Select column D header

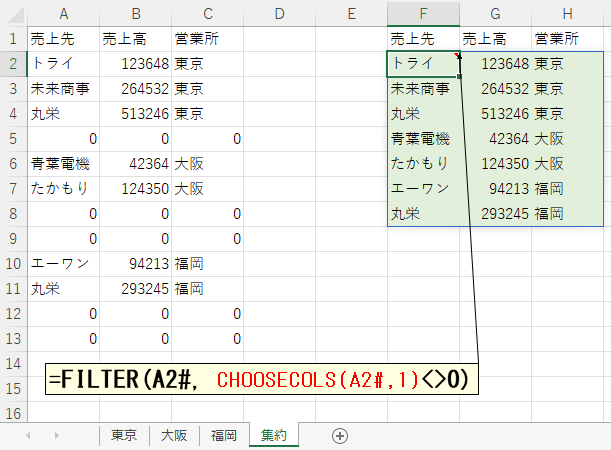coord(279,14)
